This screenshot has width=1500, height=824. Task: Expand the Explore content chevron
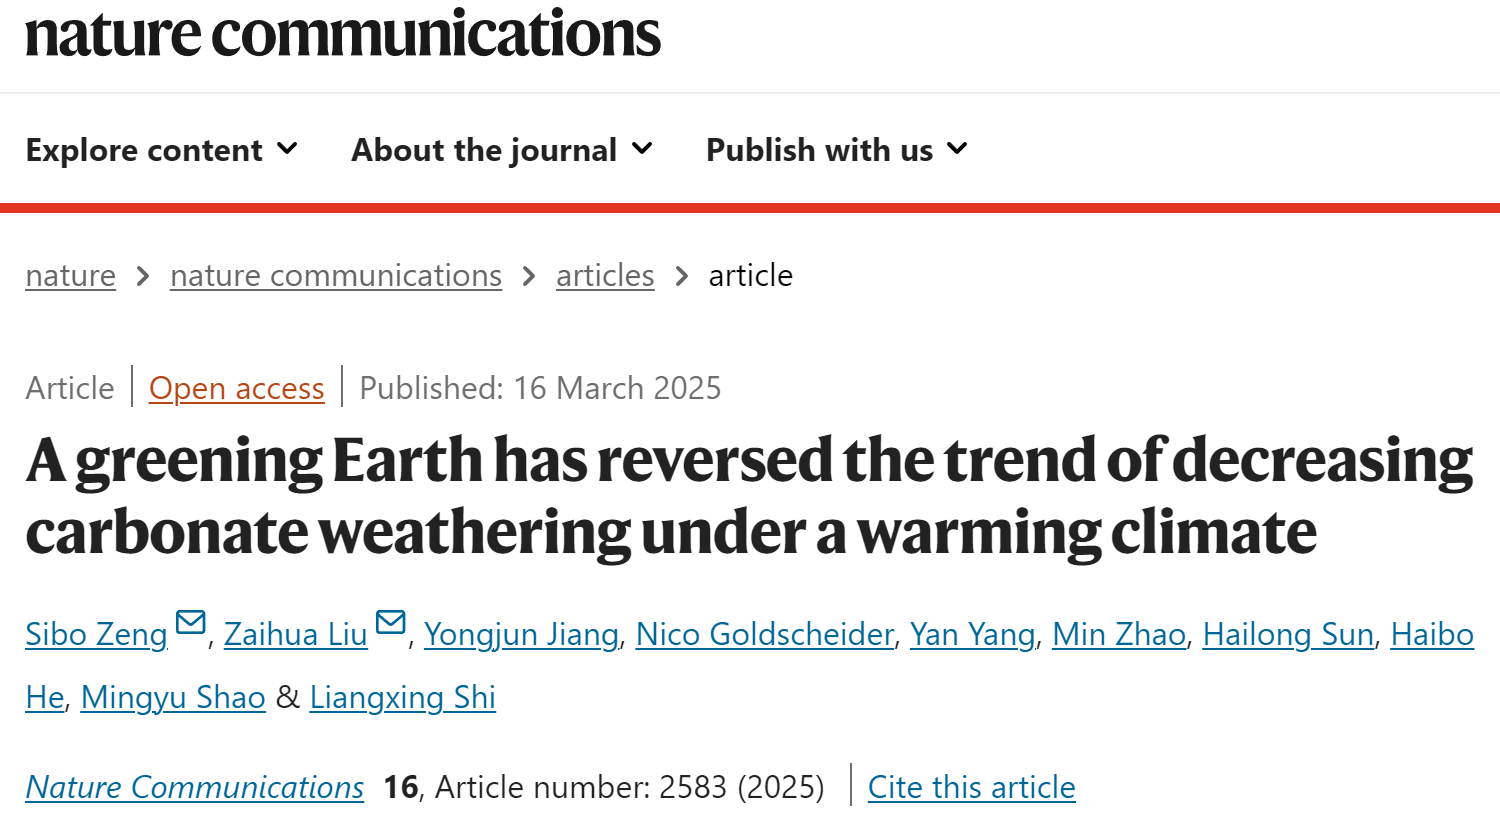tap(287, 149)
